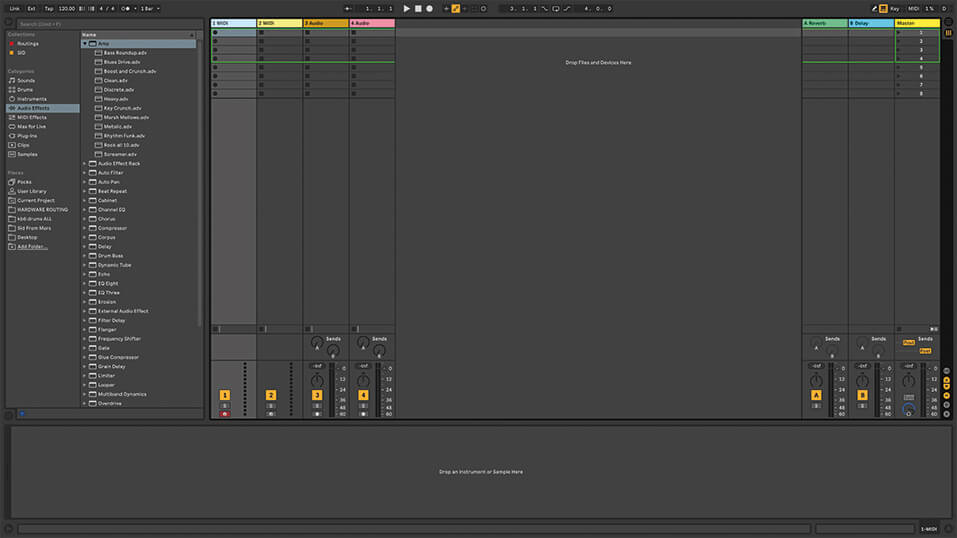Select the Audio Effects category
The height and width of the screenshot is (538, 957).
tap(42, 108)
